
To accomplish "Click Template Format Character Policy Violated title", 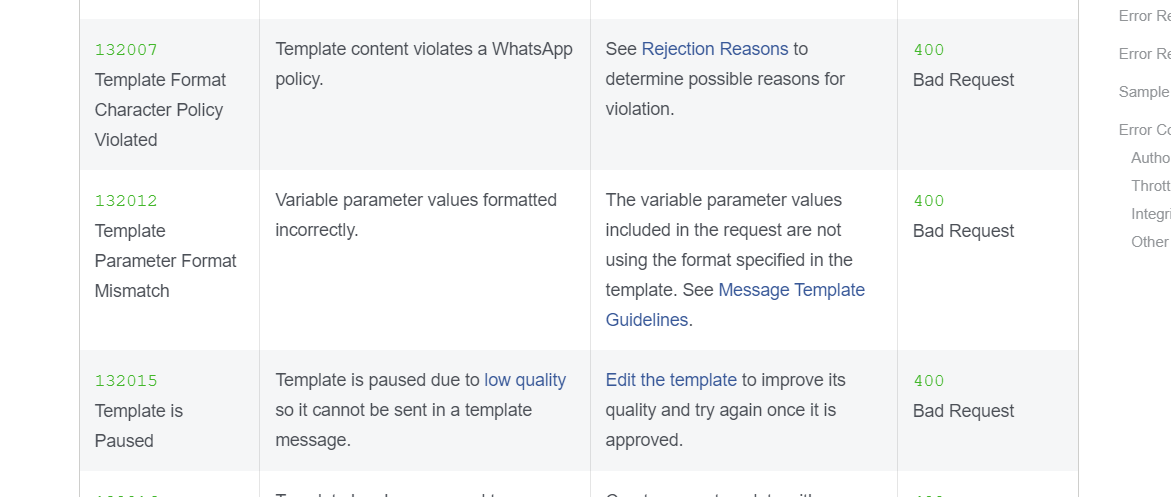I will click(x=160, y=110).
